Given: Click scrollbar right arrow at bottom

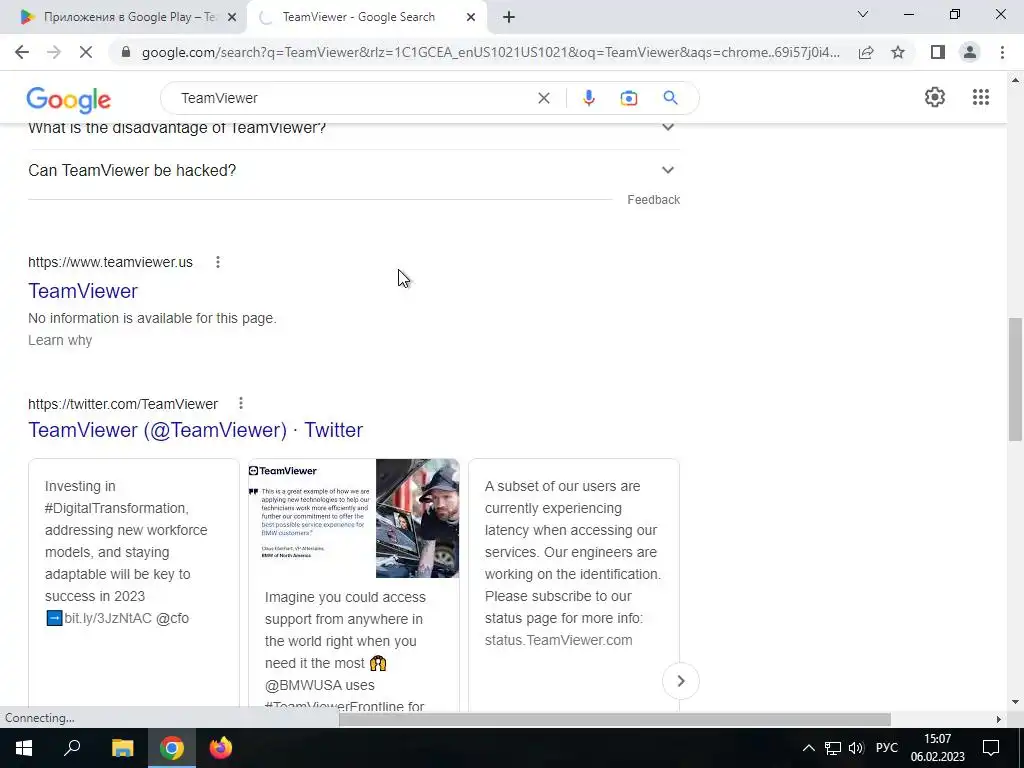Looking at the screenshot, I should coord(998,719).
